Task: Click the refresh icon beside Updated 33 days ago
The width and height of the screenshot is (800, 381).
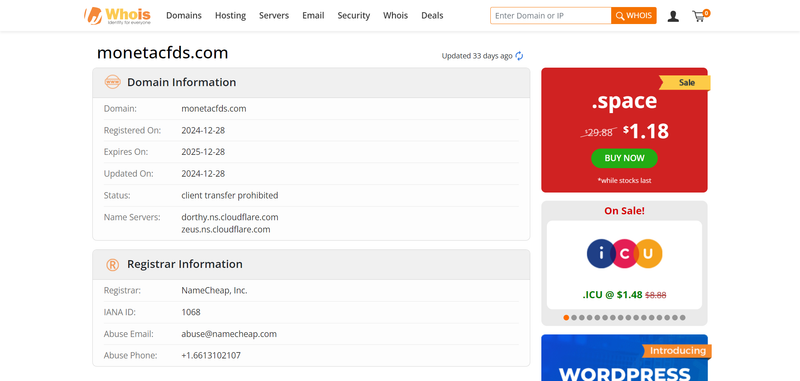Action: click(x=519, y=56)
